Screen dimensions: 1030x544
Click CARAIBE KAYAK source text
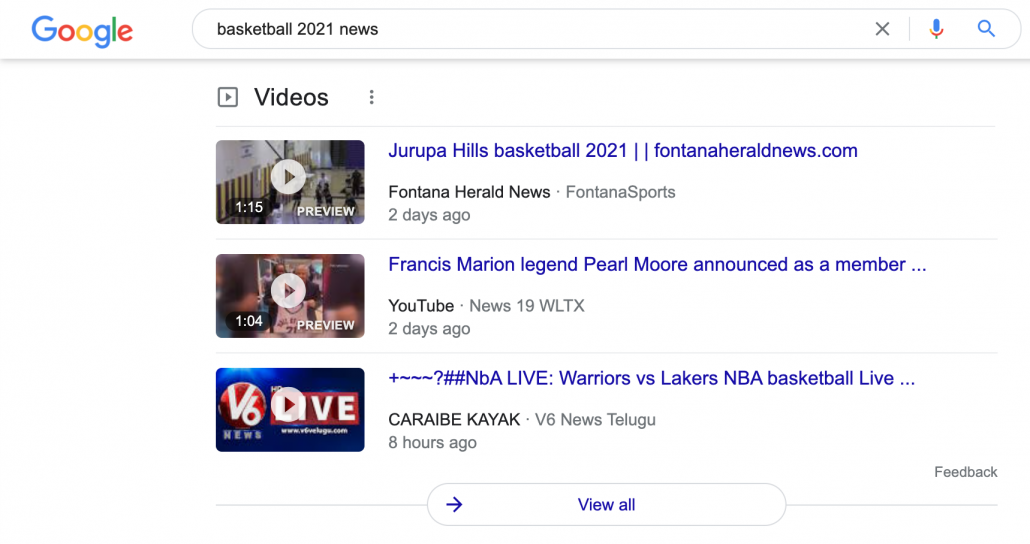[x=454, y=419]
